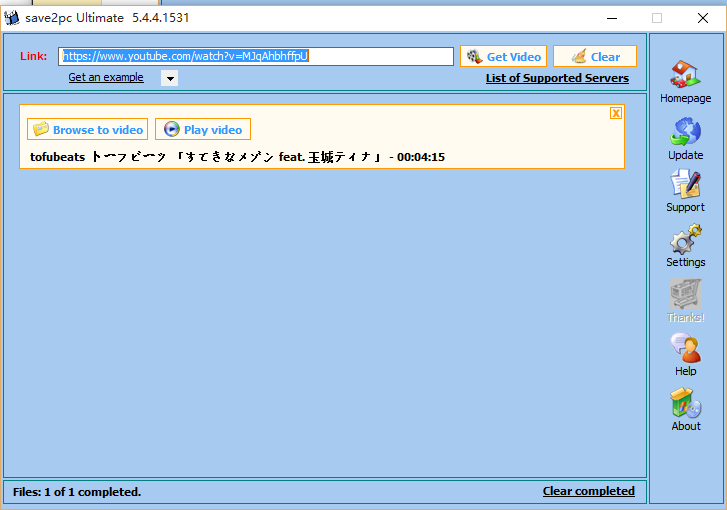Click the Play video button

pos(203,129)
